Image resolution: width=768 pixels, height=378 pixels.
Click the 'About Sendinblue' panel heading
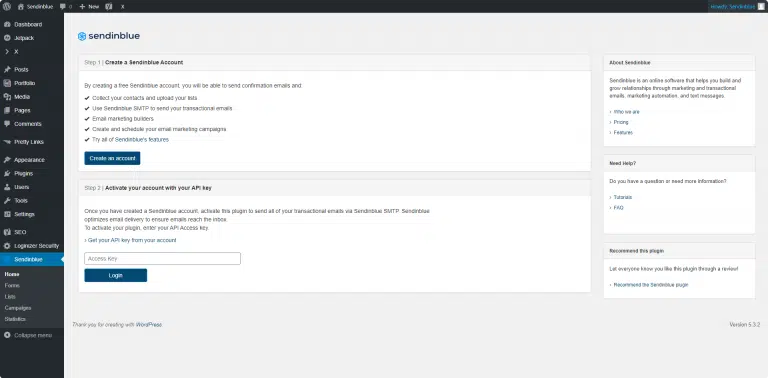click(630, 63)
